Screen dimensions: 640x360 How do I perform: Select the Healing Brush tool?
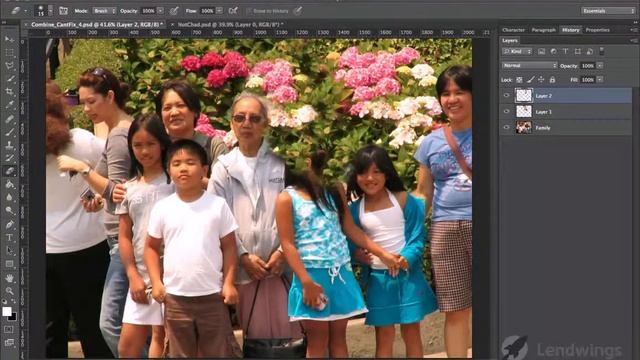click(x=9, y=119)
